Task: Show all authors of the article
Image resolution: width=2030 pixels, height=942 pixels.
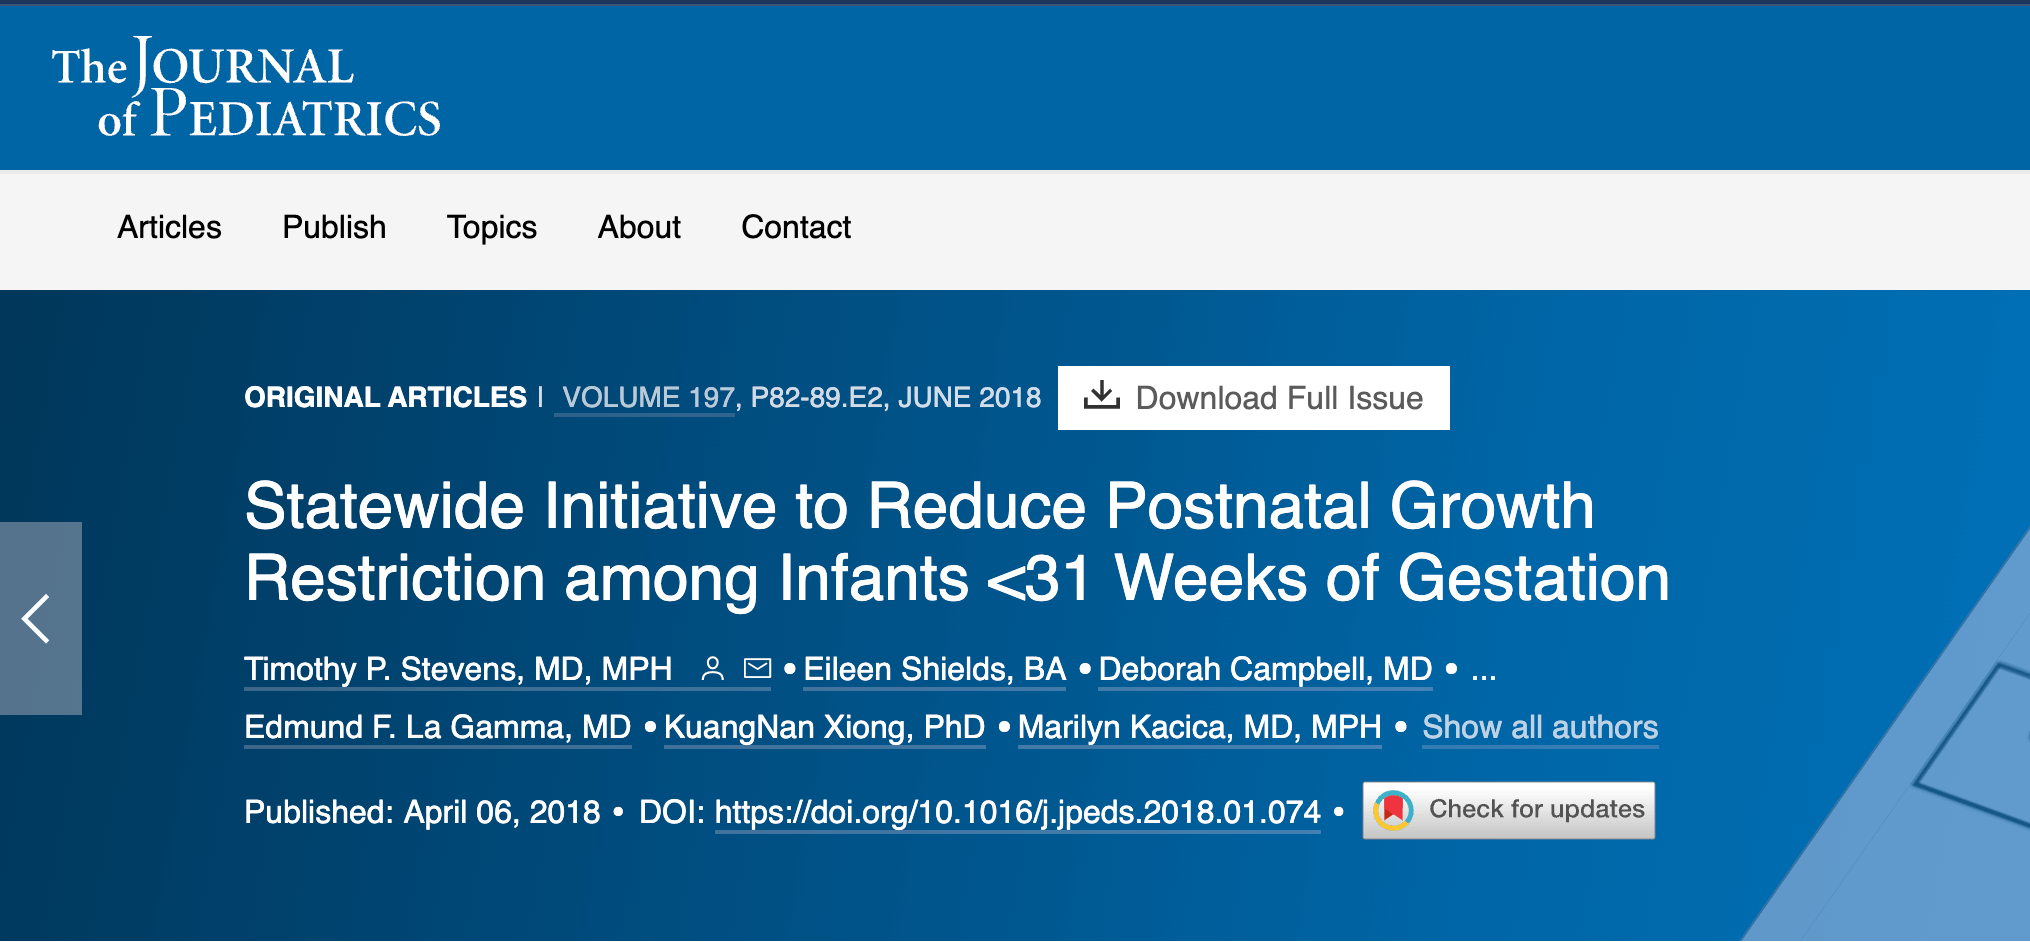Action: (1540, 727)
